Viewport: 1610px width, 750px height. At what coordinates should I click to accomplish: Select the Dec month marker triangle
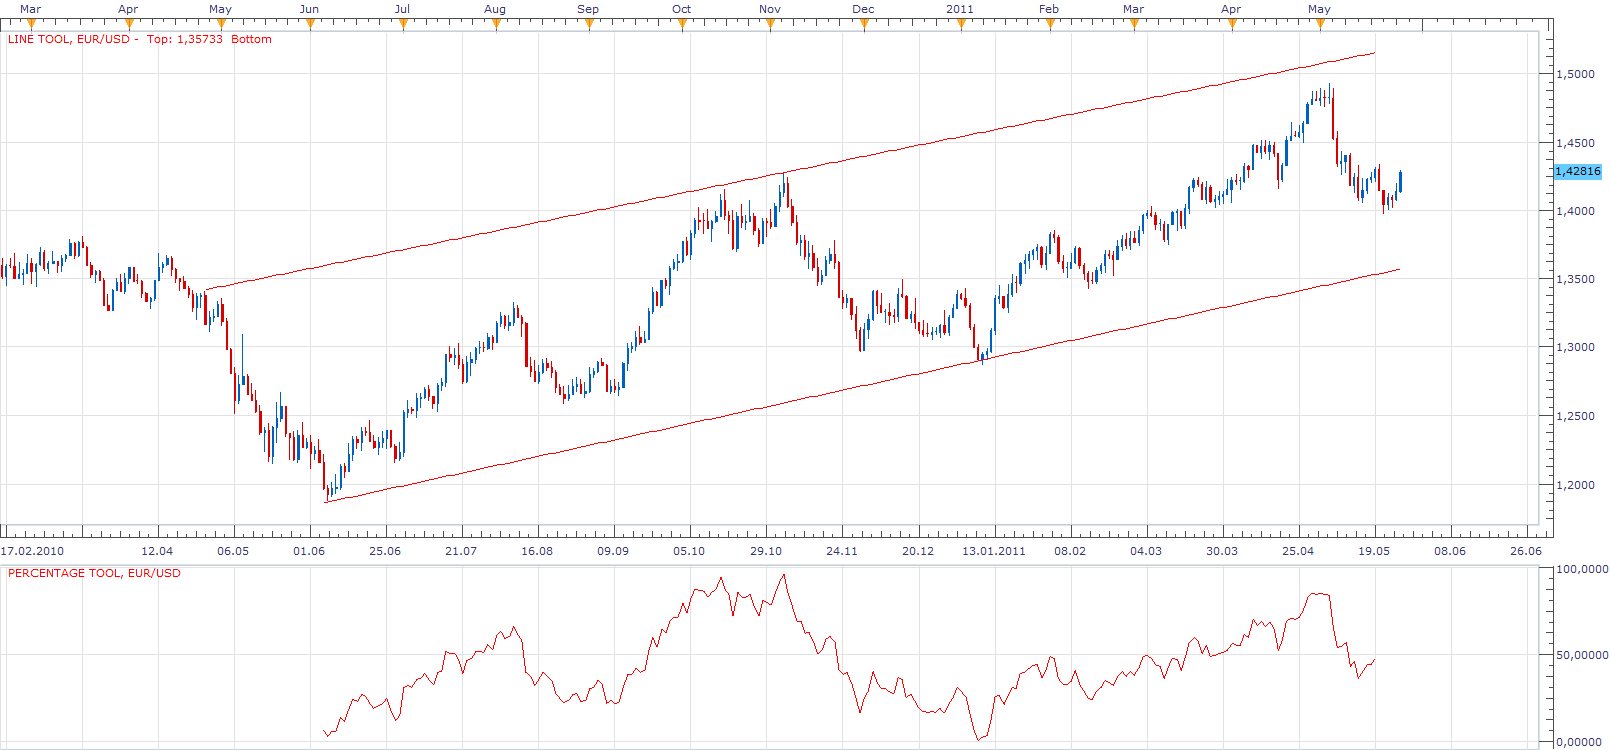(x=864, y=24)
